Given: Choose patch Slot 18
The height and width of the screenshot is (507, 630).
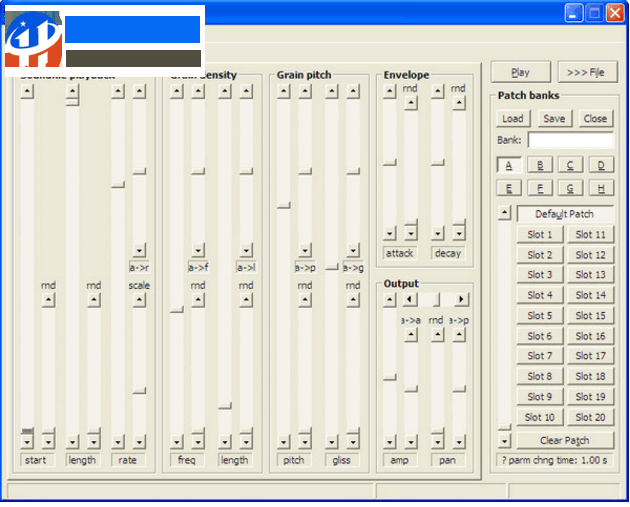Looking at the screenshot, I should (x=590, y=376).
